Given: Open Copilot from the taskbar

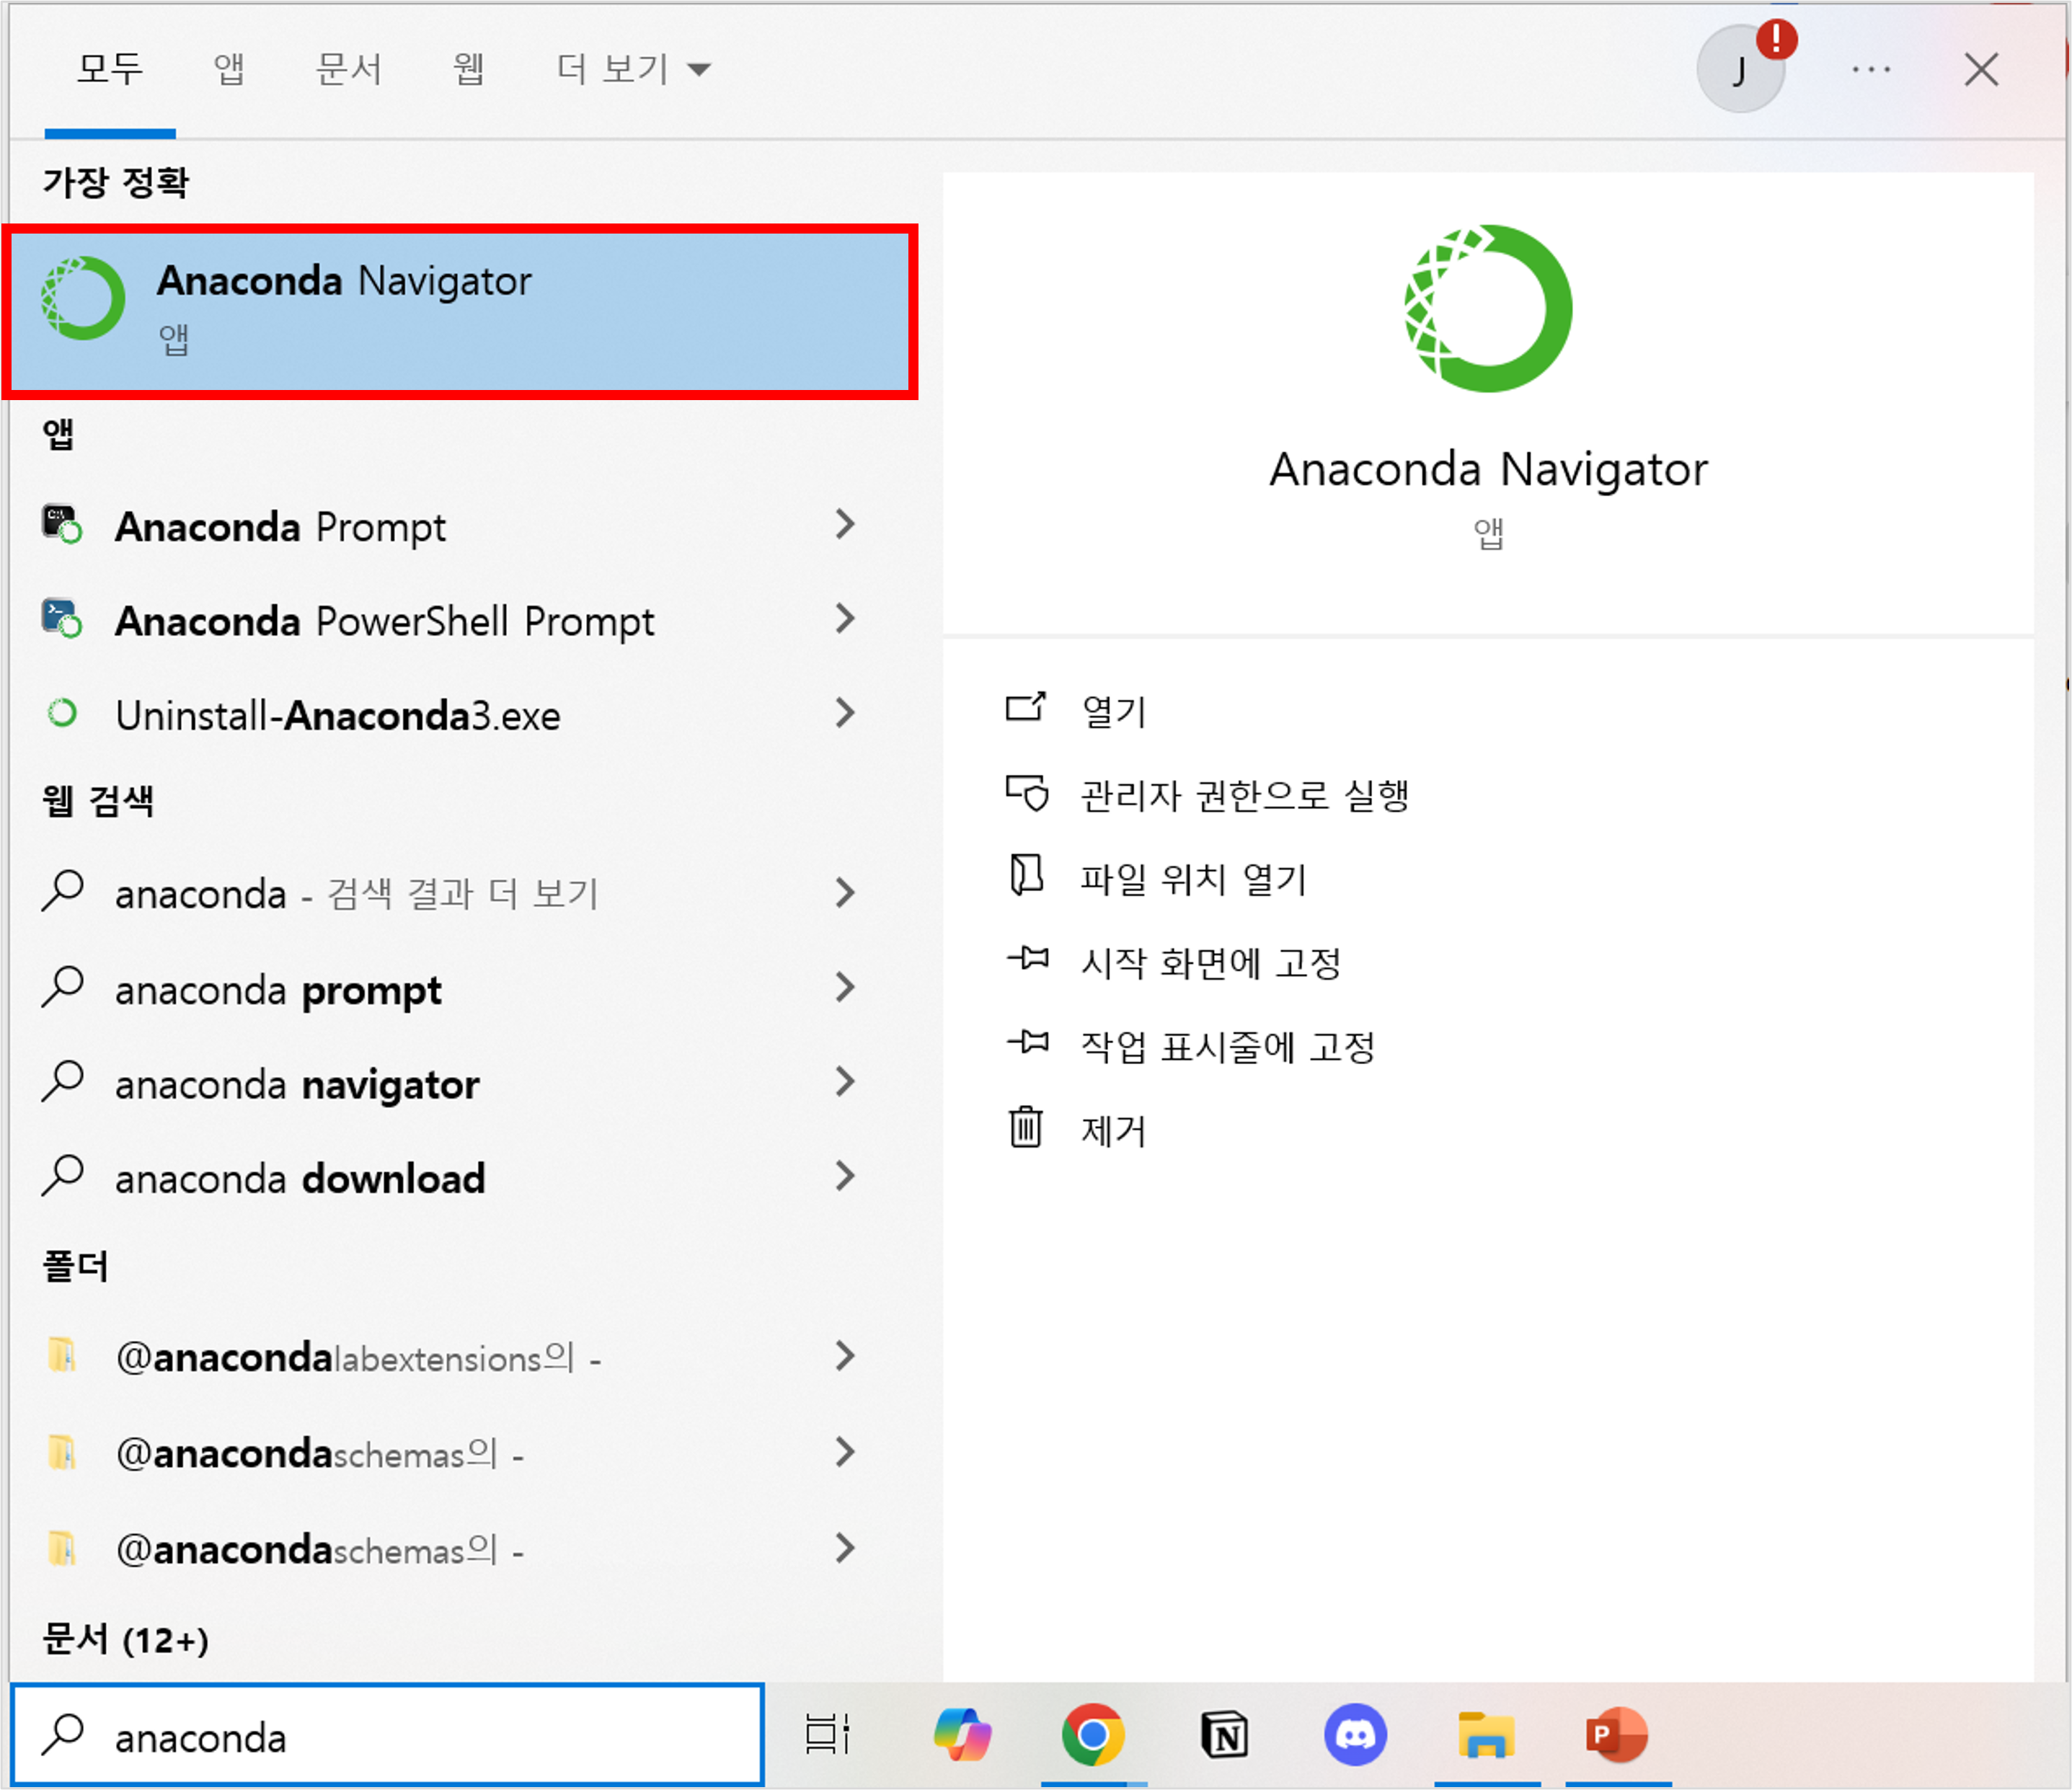Looking at the screenshot, I should coord(962,1735).
